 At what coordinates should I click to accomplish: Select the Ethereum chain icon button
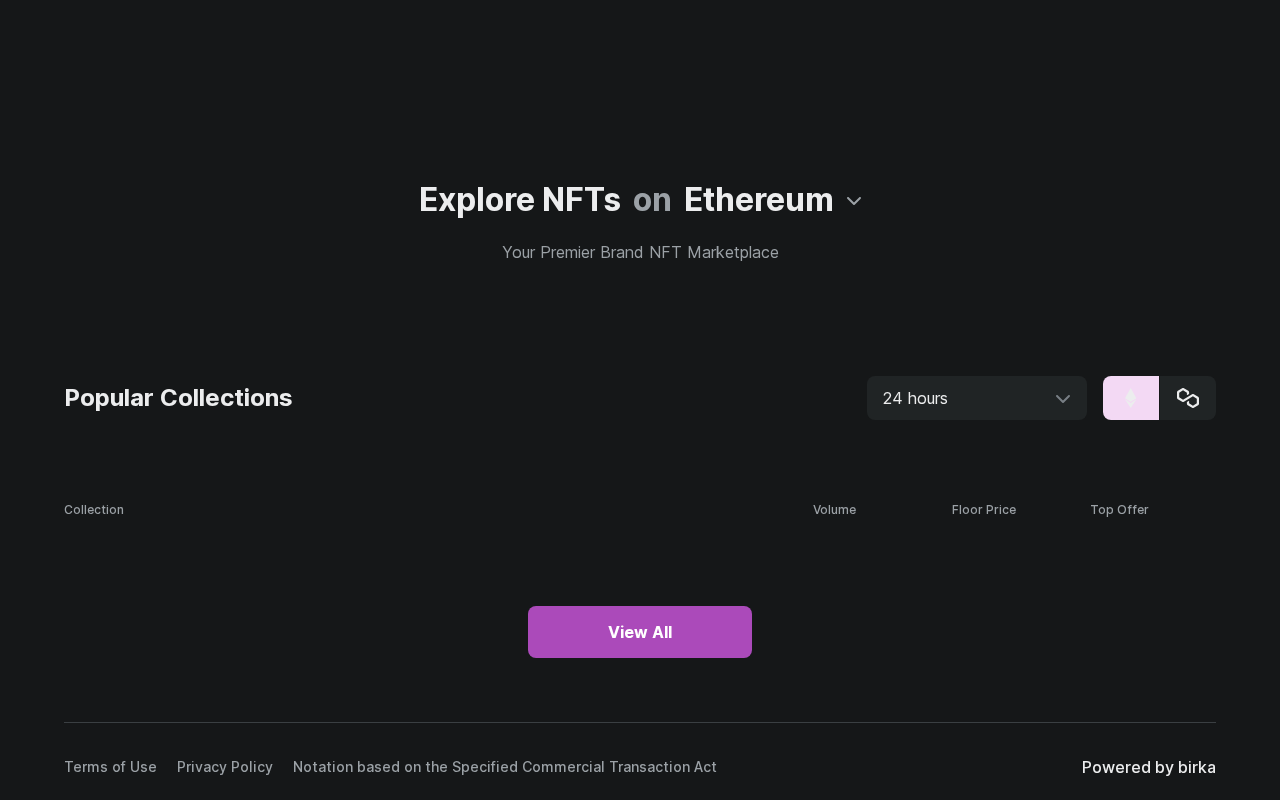point(1130,398)
